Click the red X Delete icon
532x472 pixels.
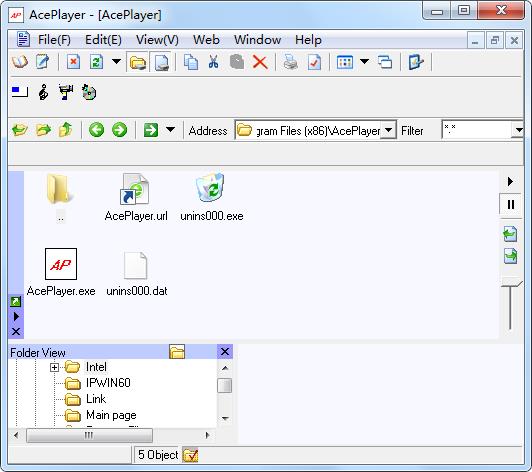tap(260, 62)
